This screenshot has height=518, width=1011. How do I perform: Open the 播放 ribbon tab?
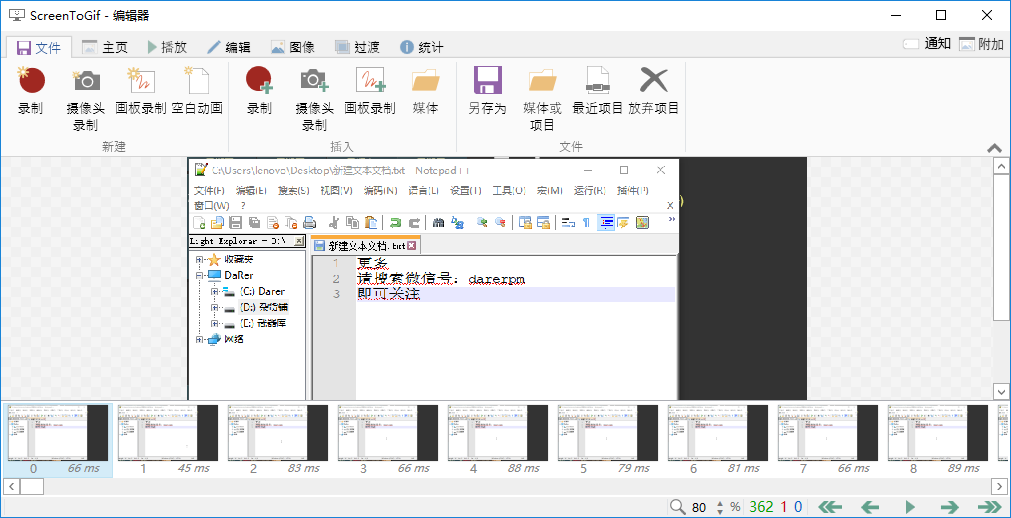[167, 47]
